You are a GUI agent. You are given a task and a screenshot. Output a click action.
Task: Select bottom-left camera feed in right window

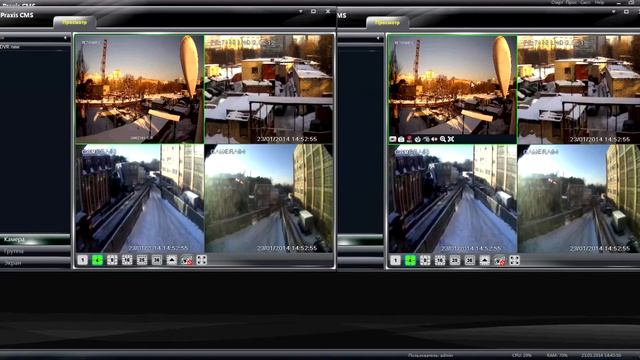point(453,198)
